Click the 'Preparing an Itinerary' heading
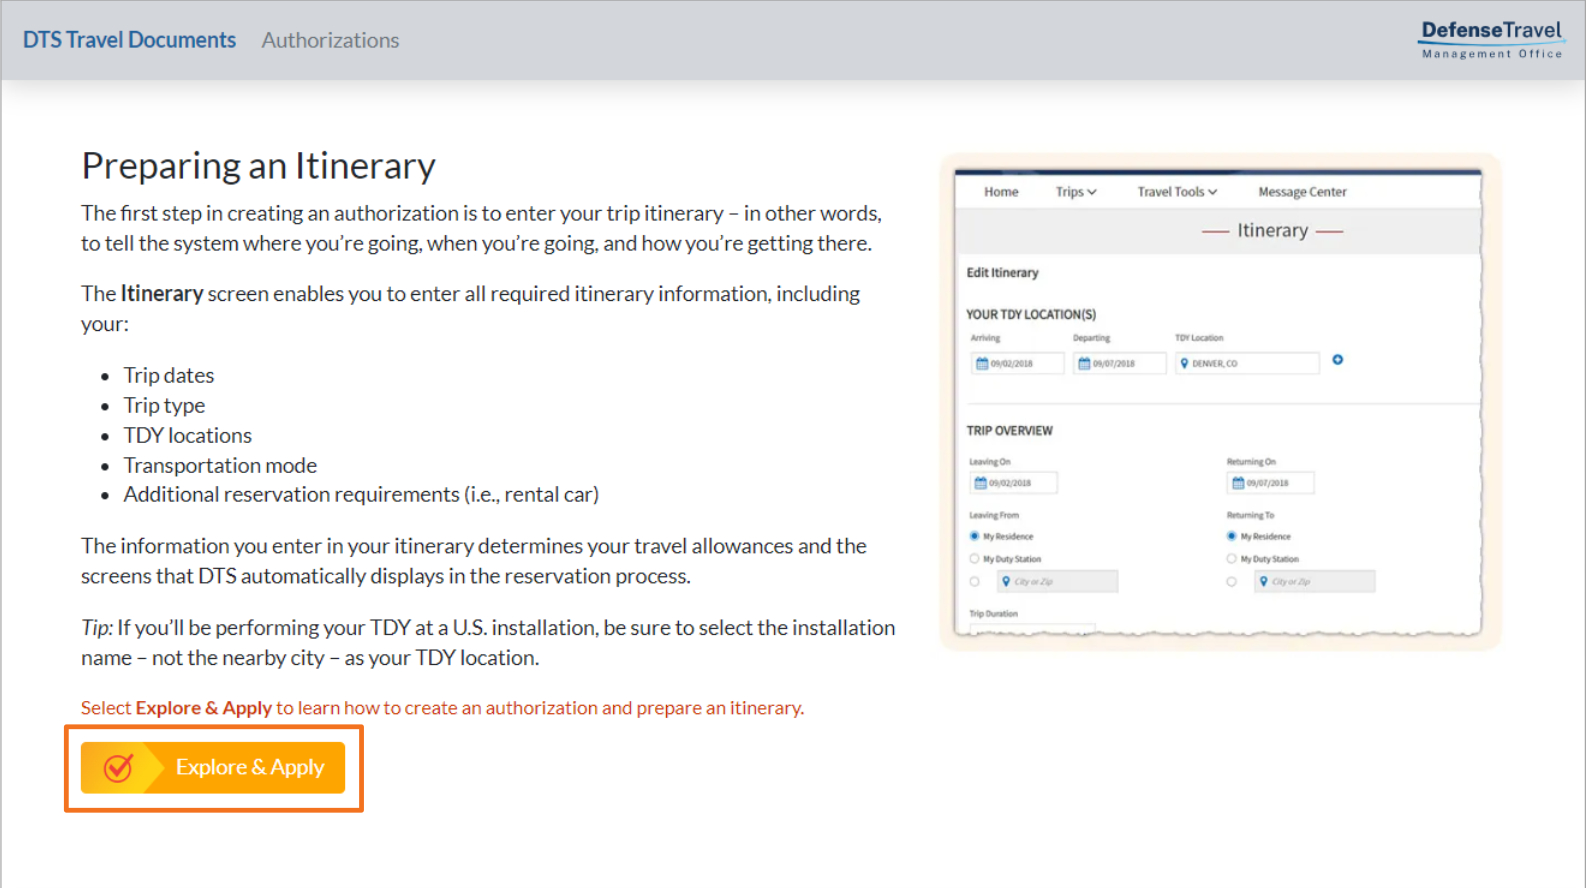1586x888 pixels. point(258,166)
